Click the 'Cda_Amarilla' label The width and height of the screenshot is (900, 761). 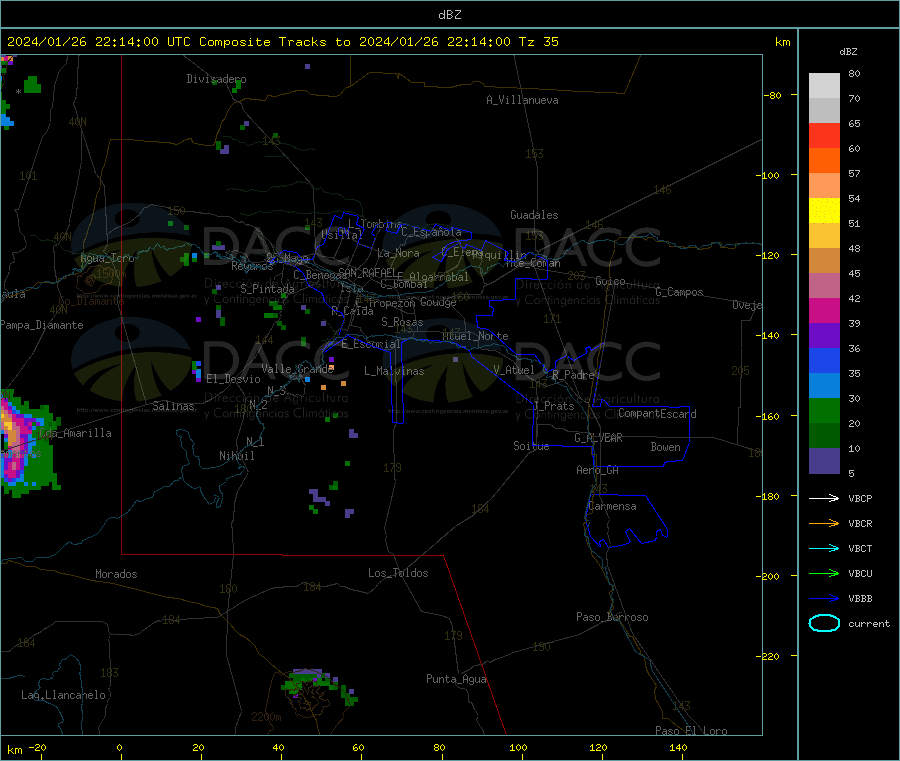pos(75,433)
